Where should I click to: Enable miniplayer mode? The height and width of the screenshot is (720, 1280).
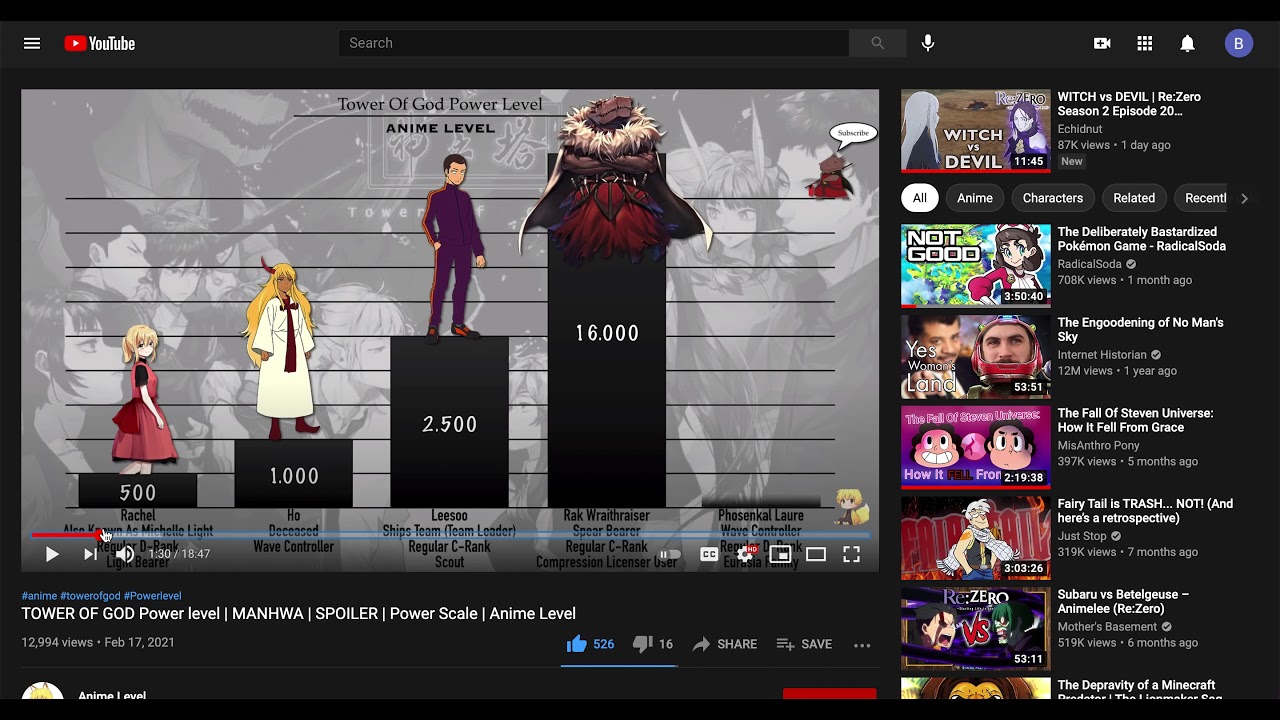point(780,554)
